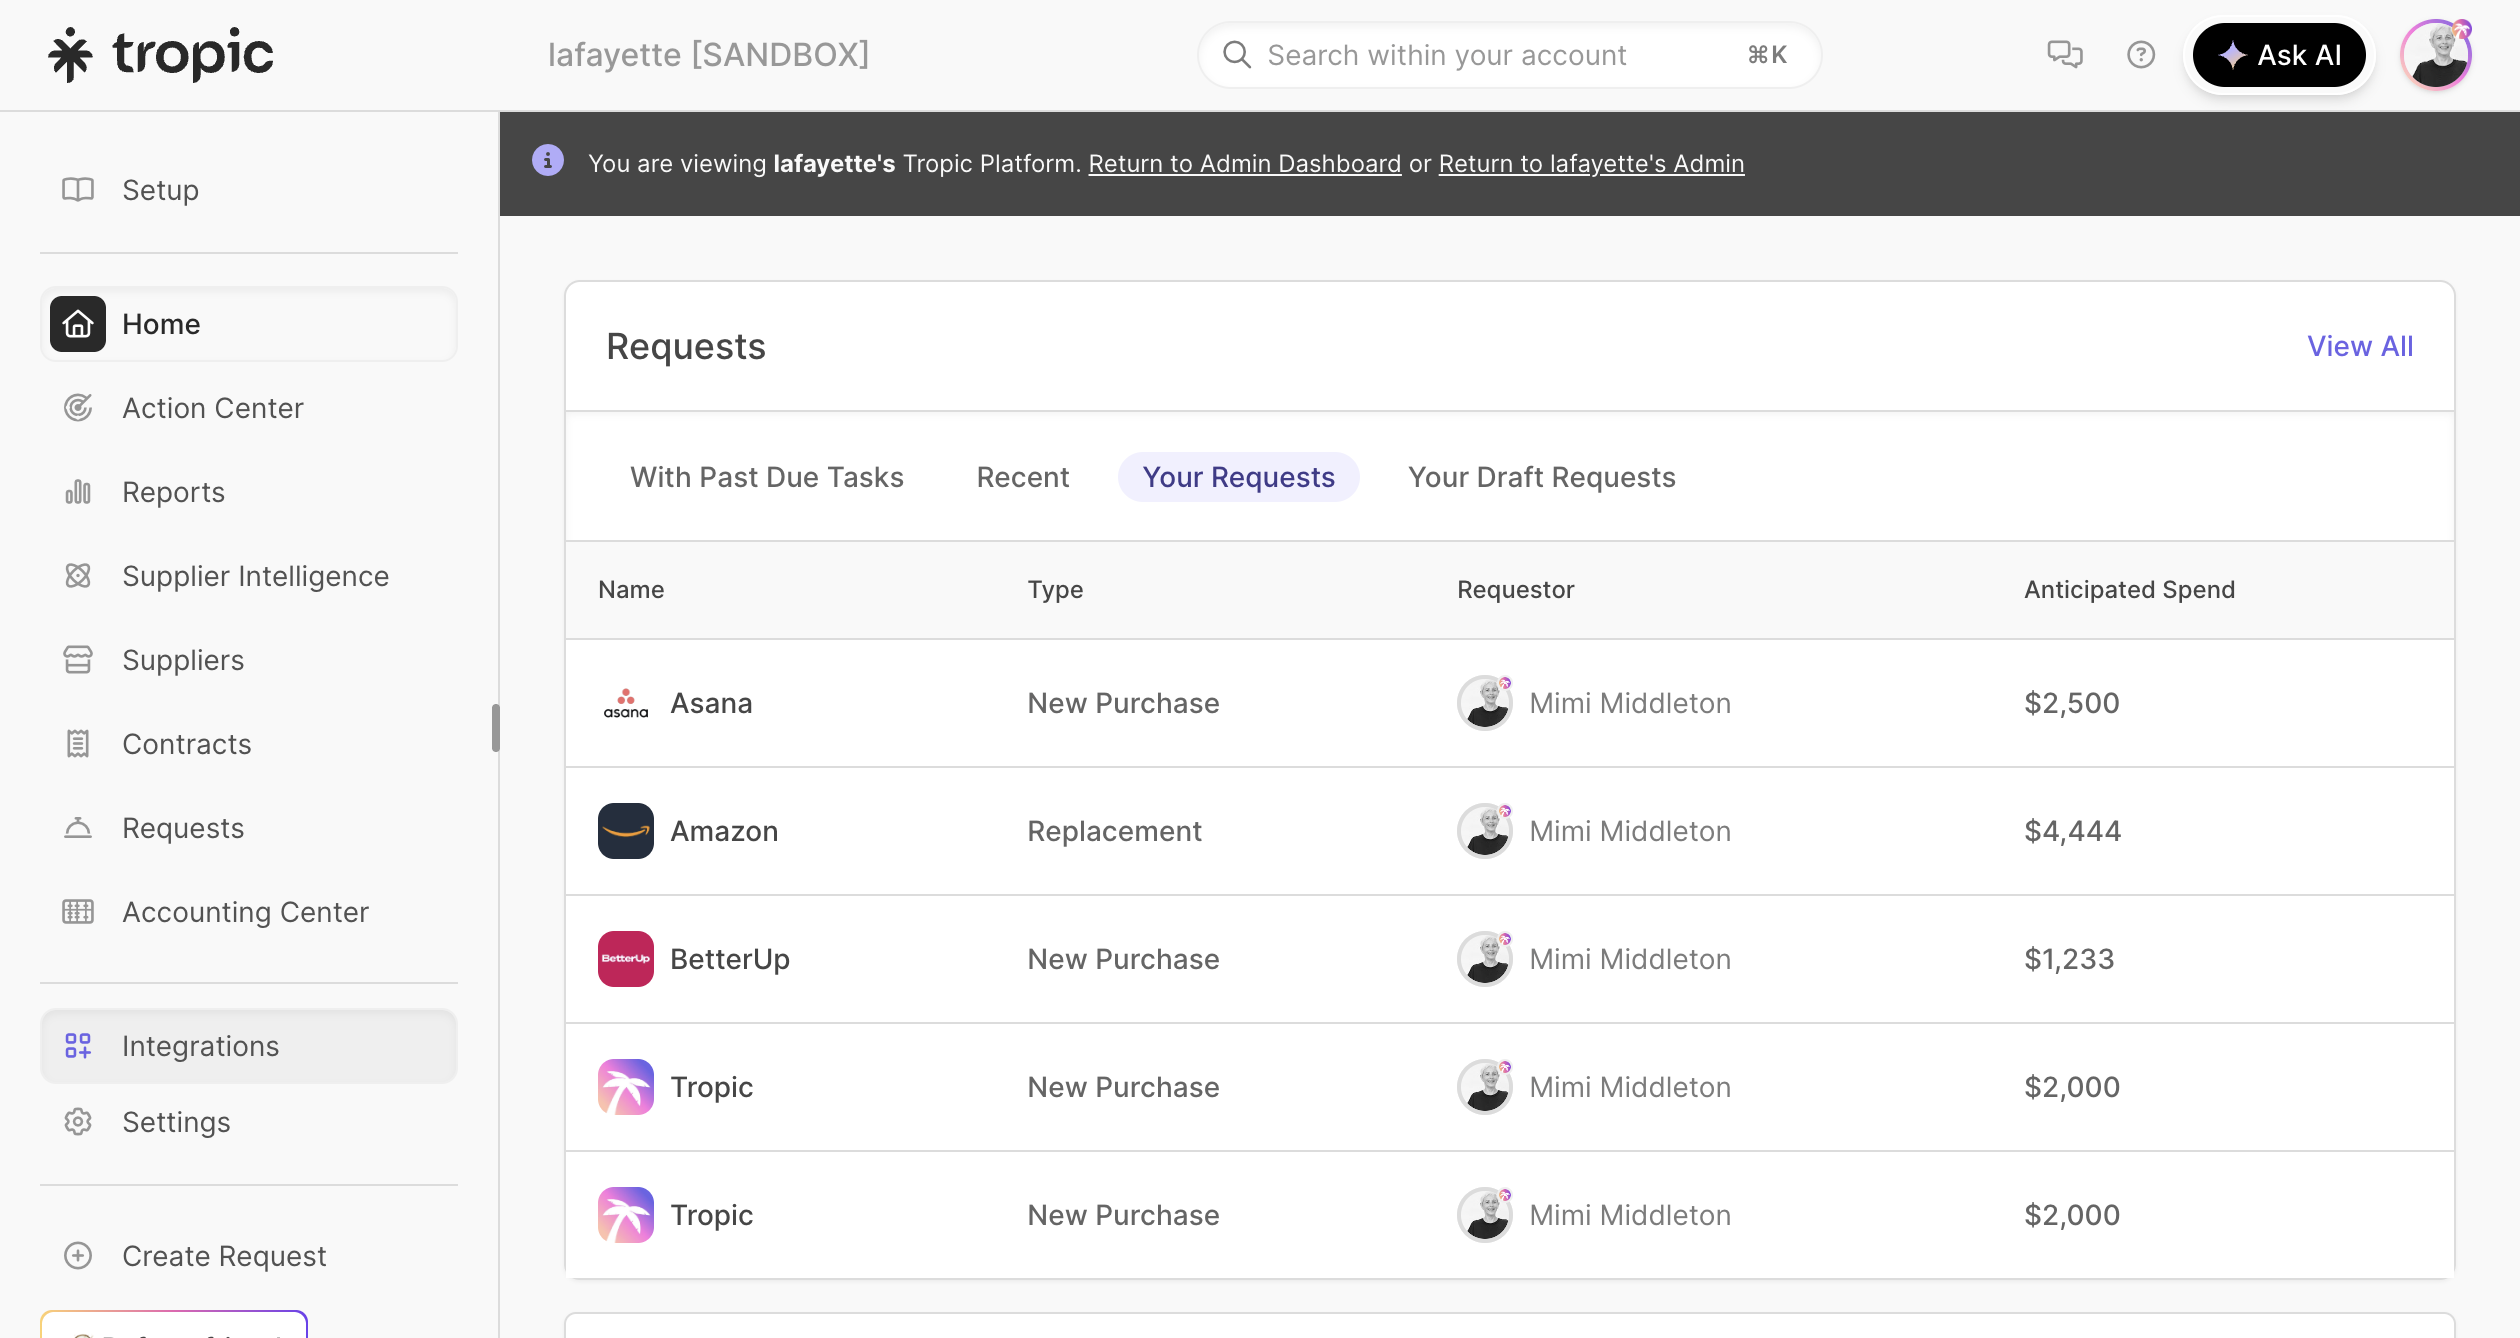
Task: Click the Tropic logo in header
Action: pyautogui.click(x=161, y=54)
